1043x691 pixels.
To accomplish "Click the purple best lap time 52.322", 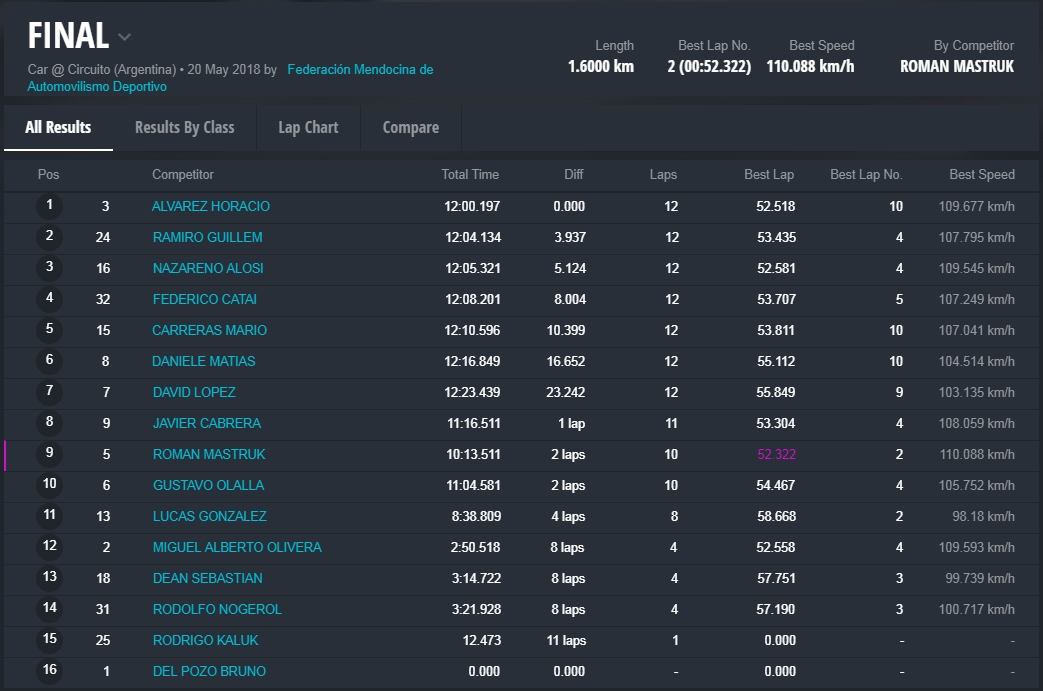I will click(775, 455).
